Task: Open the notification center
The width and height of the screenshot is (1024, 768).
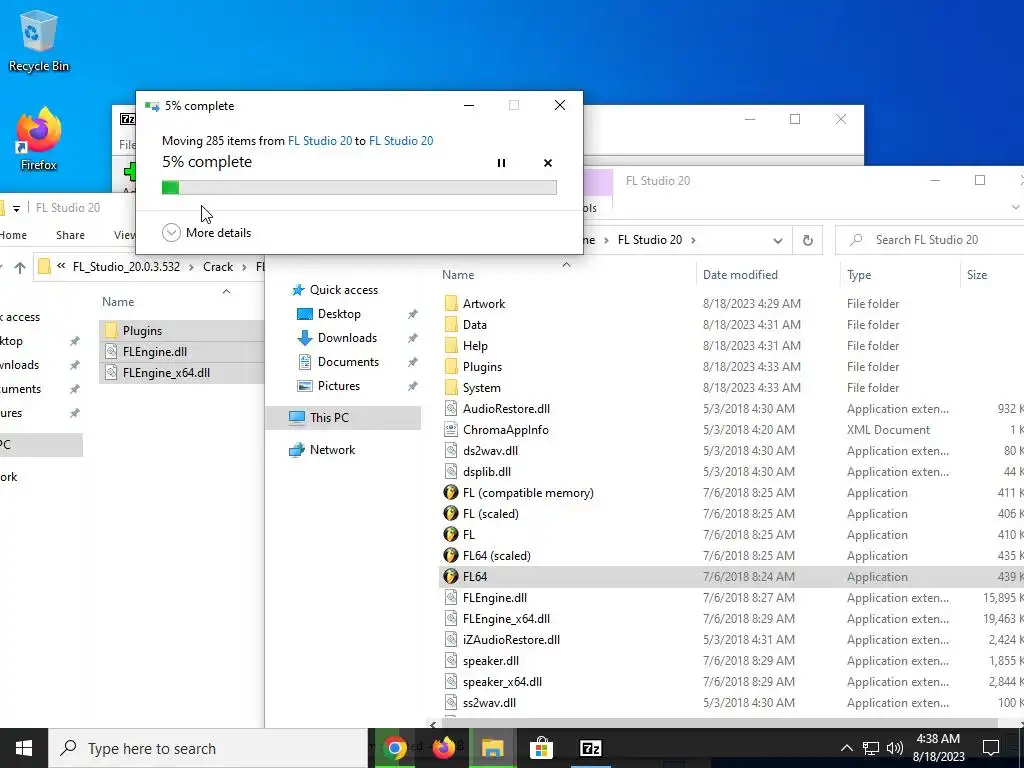Action: tap(991, 748)
